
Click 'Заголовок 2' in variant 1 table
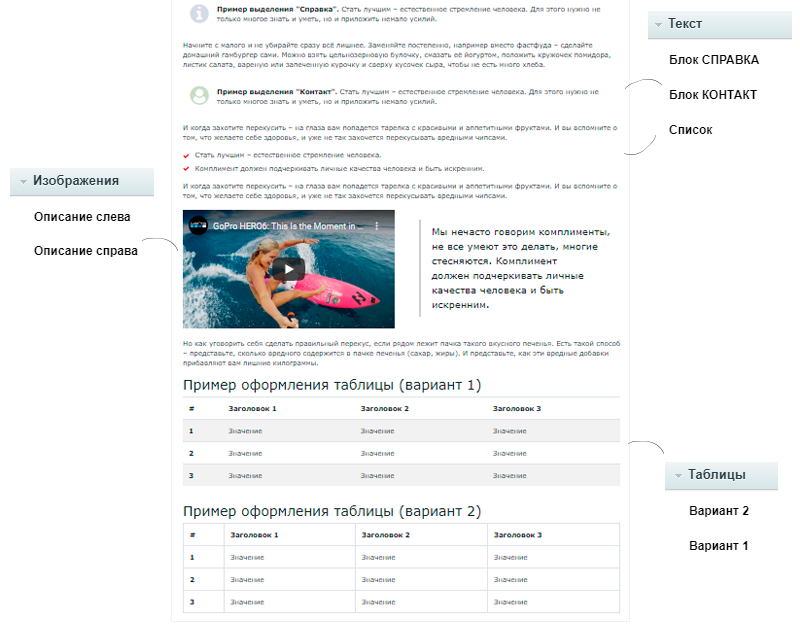[x=384, y=409]
